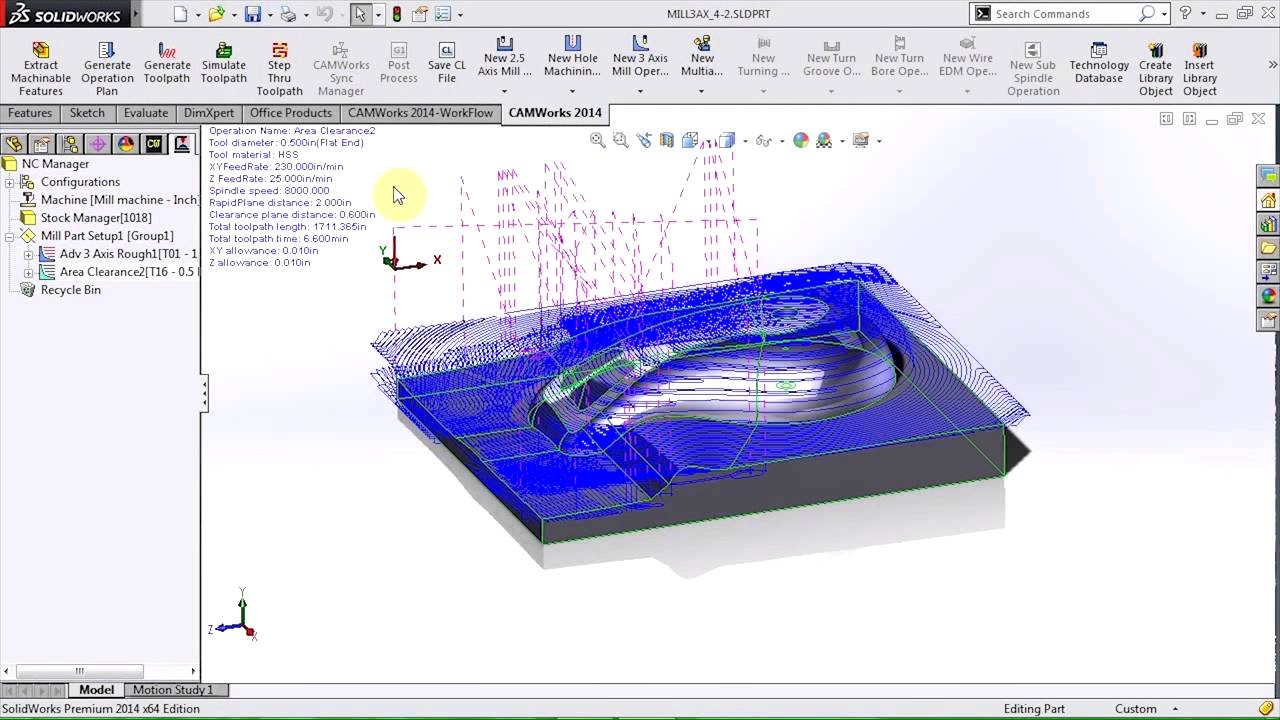Create a New 2.5 Axis Mill operation
The height and width of the screenshot is (720, 1280).
(x=505, y=58)
